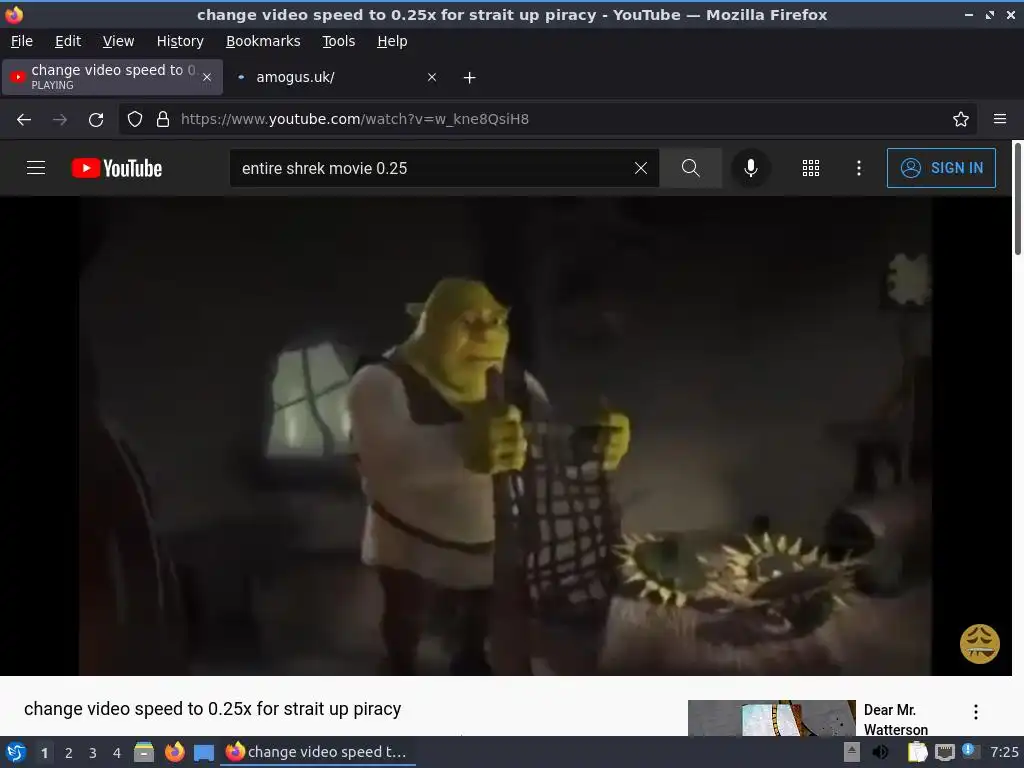The width and height of the screenshot is (1024, 768).
Task: Open the clipboard tray icon
Action: click(918, 752)
